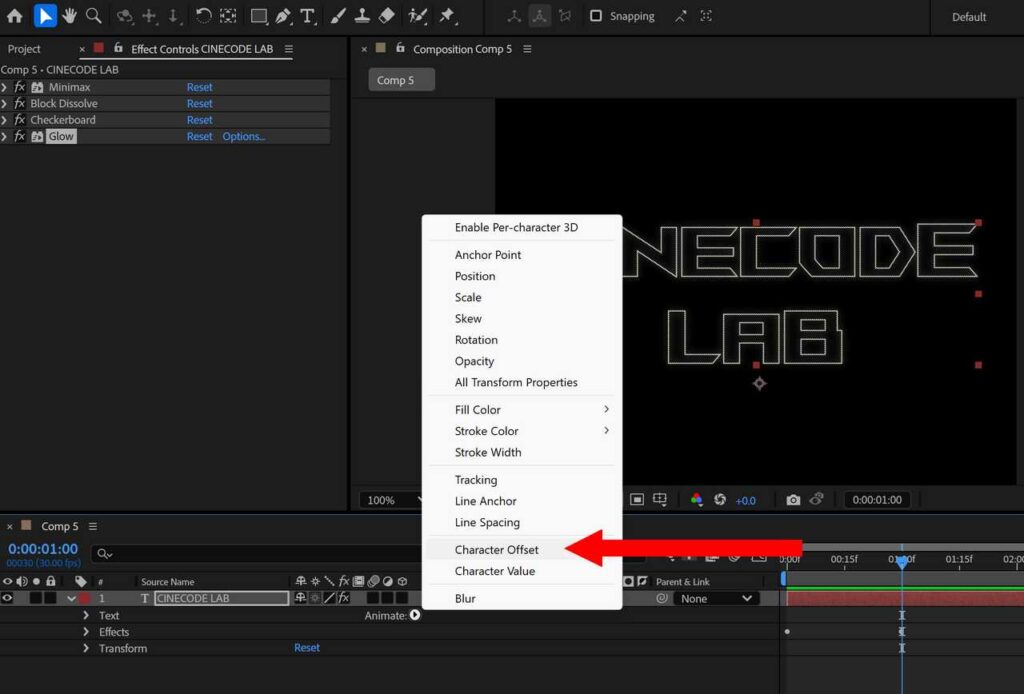Adjust the exposure value +0.0
This screenshot has height=694, width=1024.
(x=745, y=501)
